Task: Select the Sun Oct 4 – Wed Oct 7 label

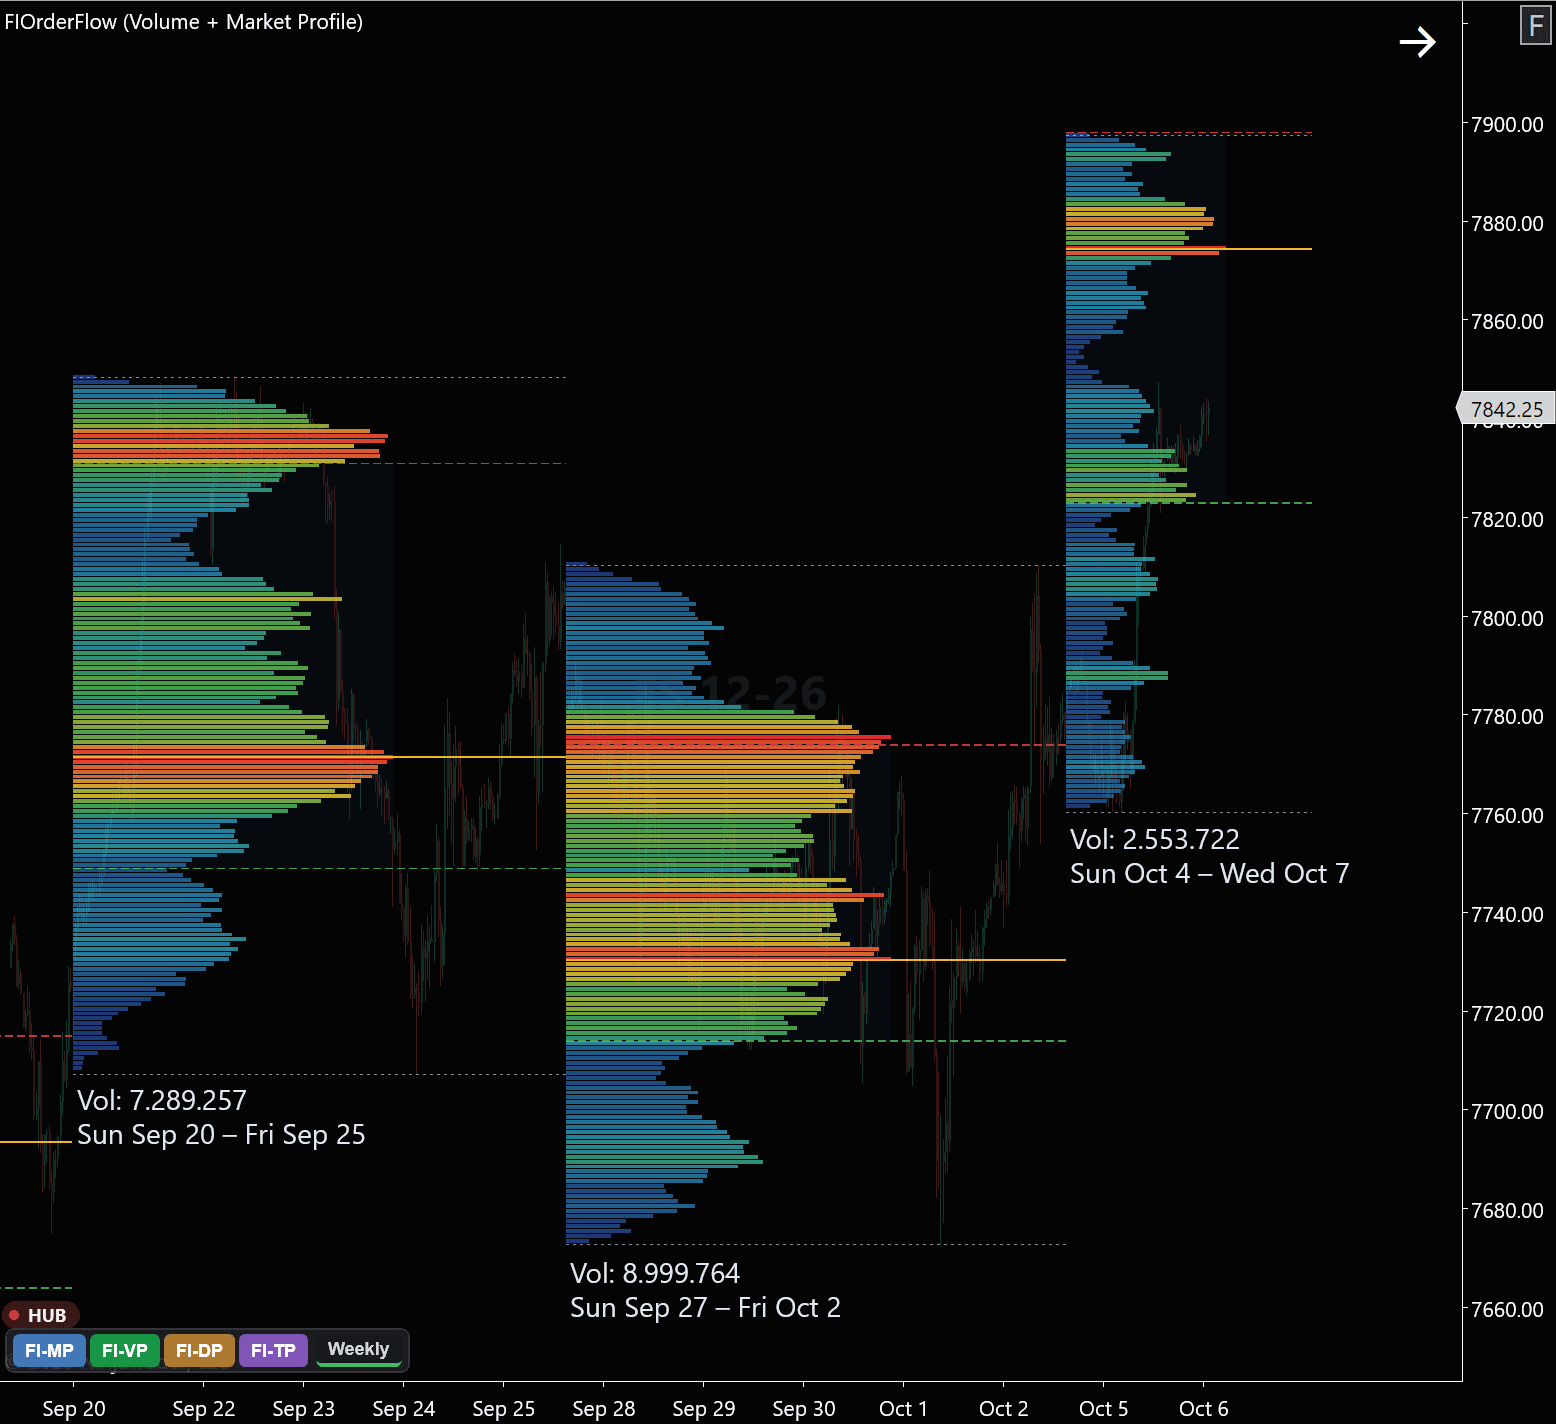Action: tap(1210, 873)
